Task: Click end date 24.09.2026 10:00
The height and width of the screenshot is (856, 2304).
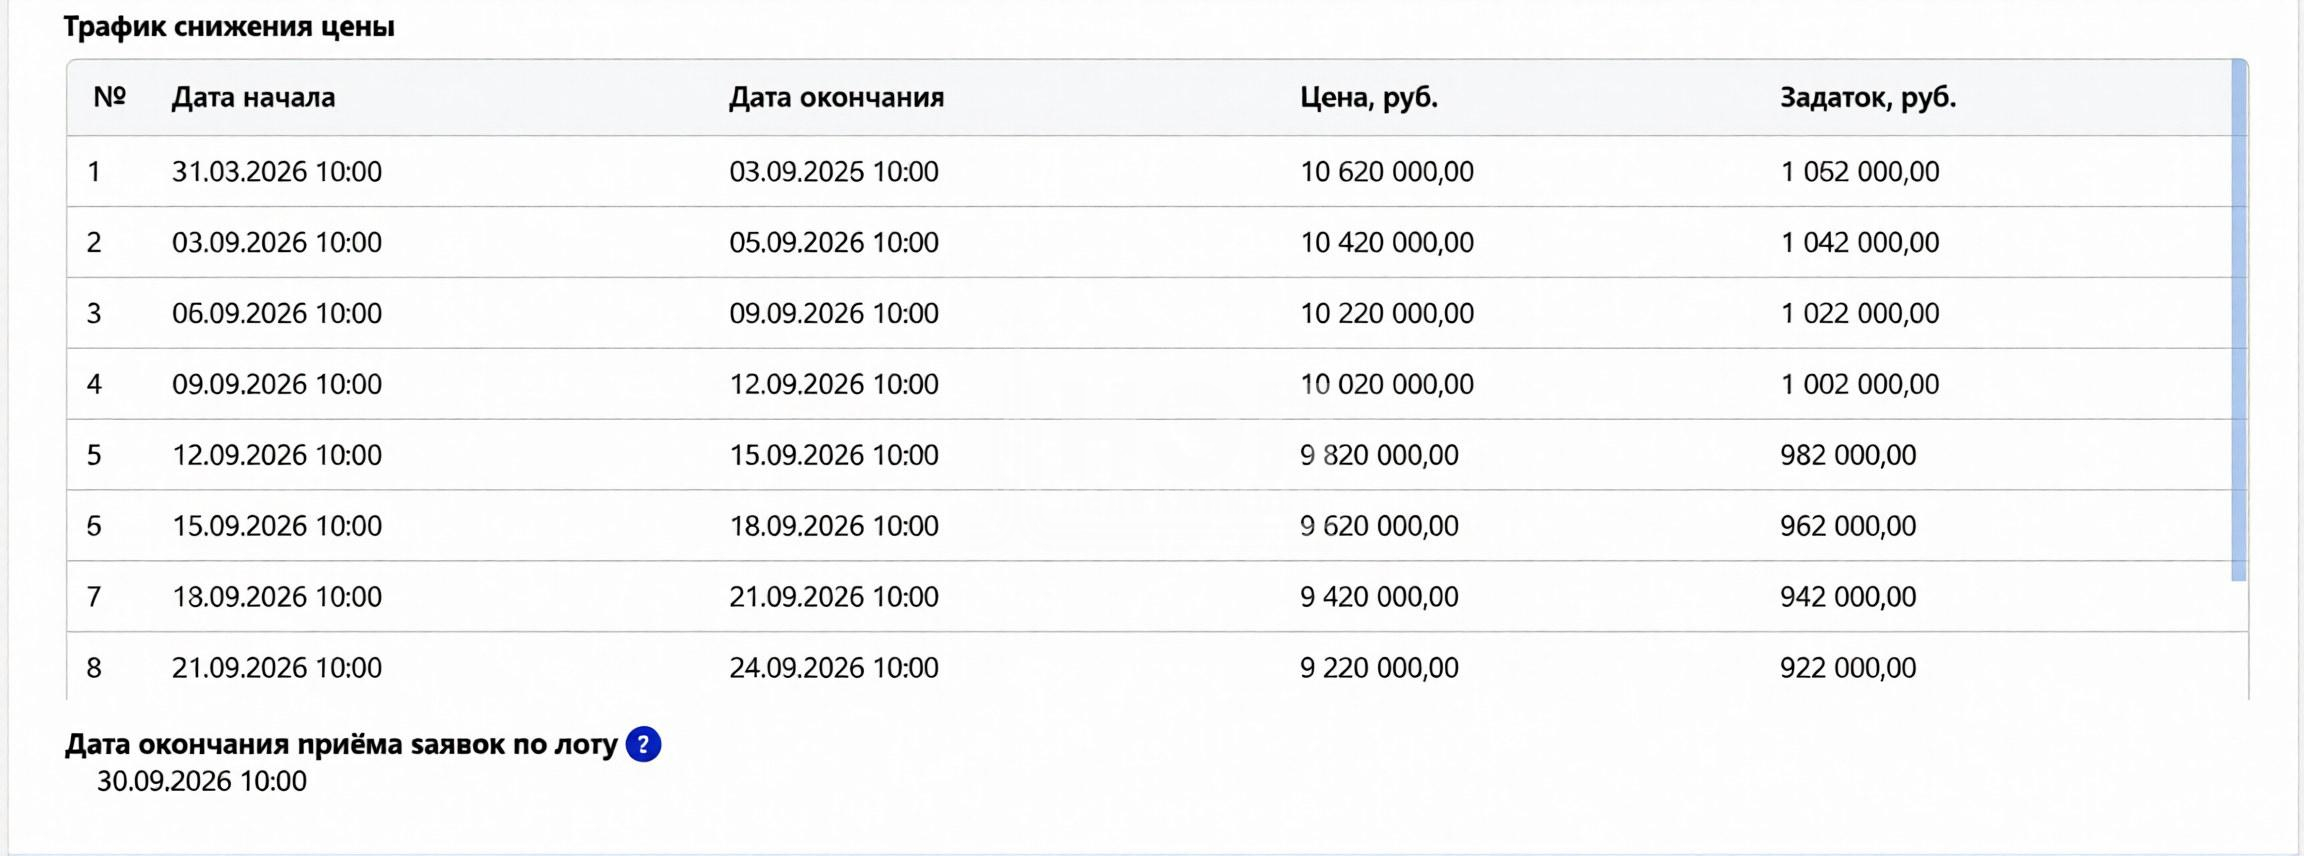Action: [834, 668]
